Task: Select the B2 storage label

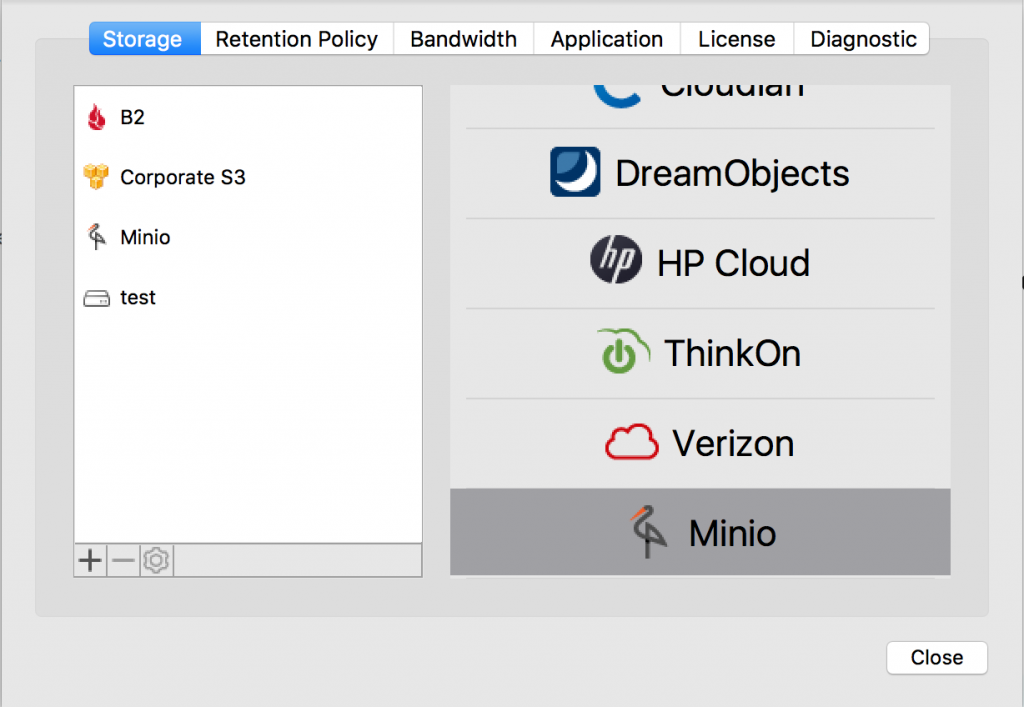Action: click(133, 118)
